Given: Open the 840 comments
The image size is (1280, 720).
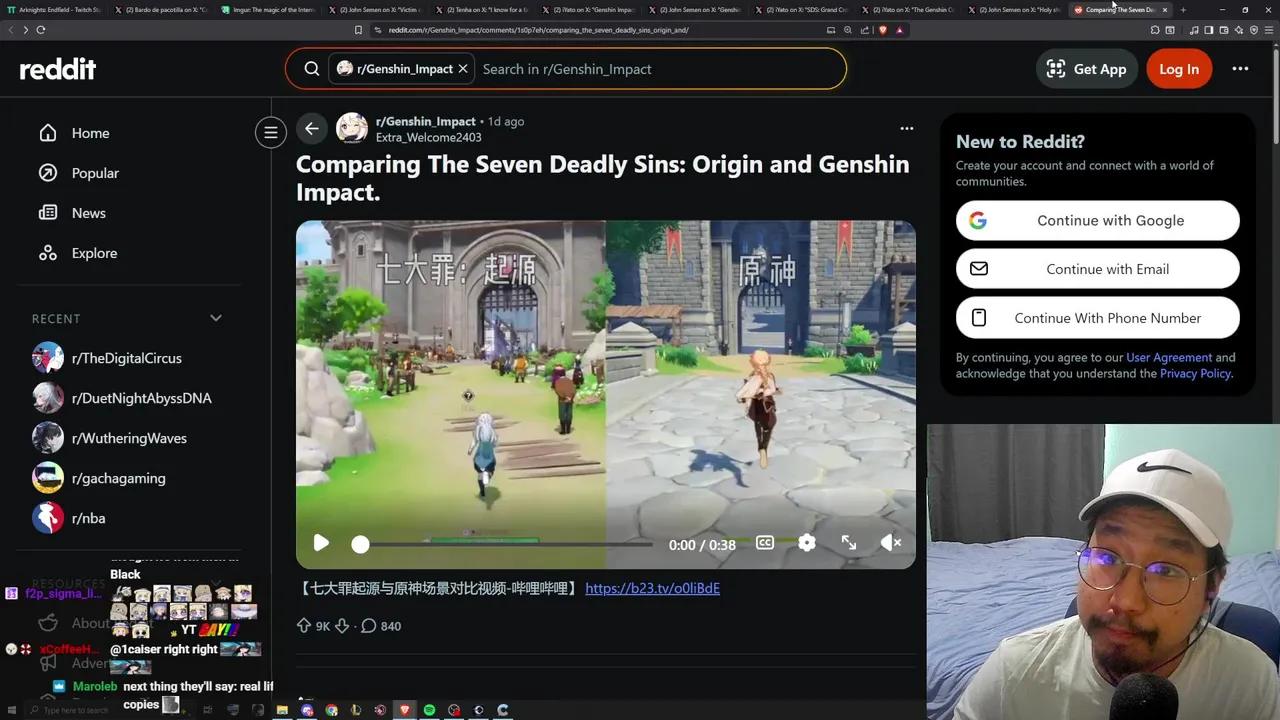Looking at the screenshot, I should coord(381,626).
